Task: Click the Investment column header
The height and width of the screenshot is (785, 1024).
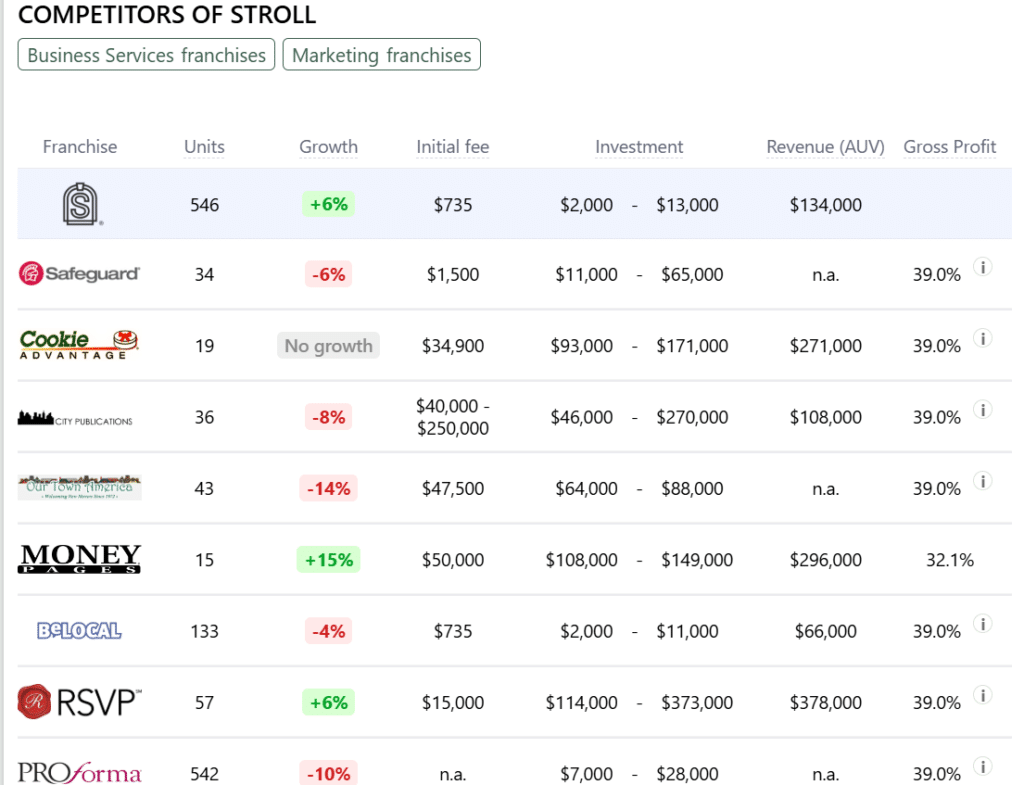Action: coord(639,147)
